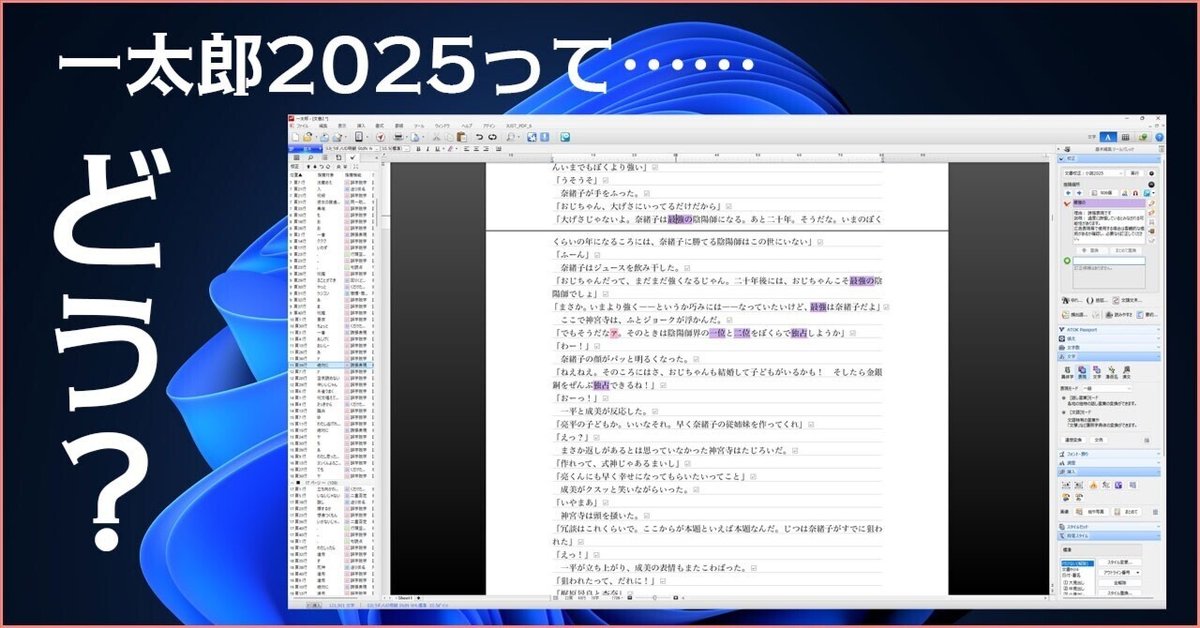Open the JUST_PDF_6 menu
The image size is (1200, 628).
[x=518, y=126]
